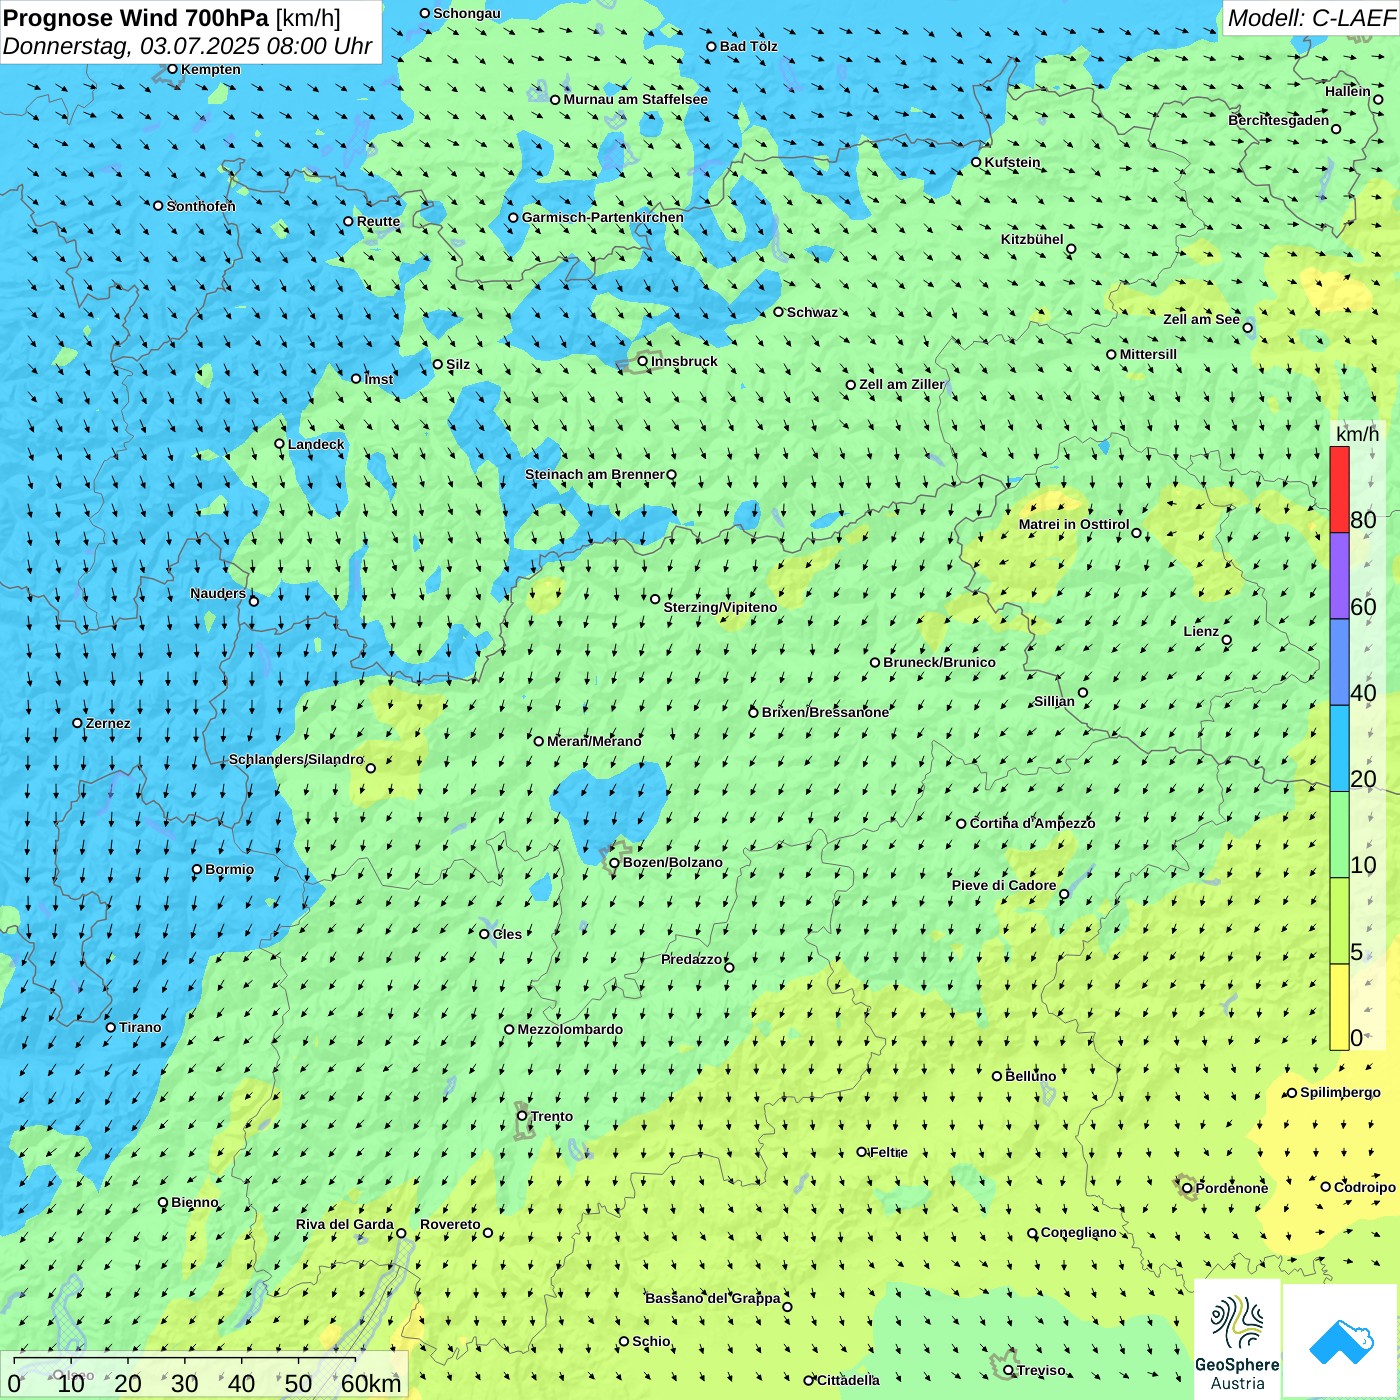Click the 'Brixen/Bressanone' label
Screen dimensions: 1400x1400
click(825, 712)
